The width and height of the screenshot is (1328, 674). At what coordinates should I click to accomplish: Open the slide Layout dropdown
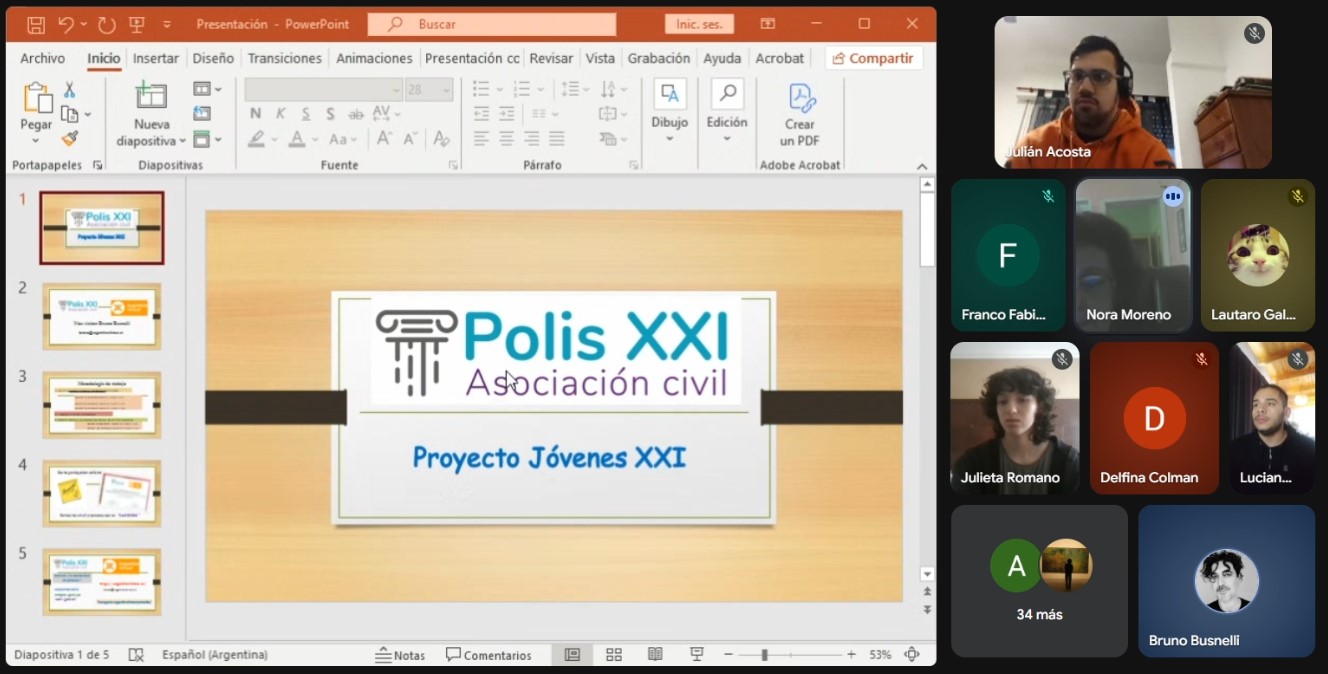[x=207, y=89]
